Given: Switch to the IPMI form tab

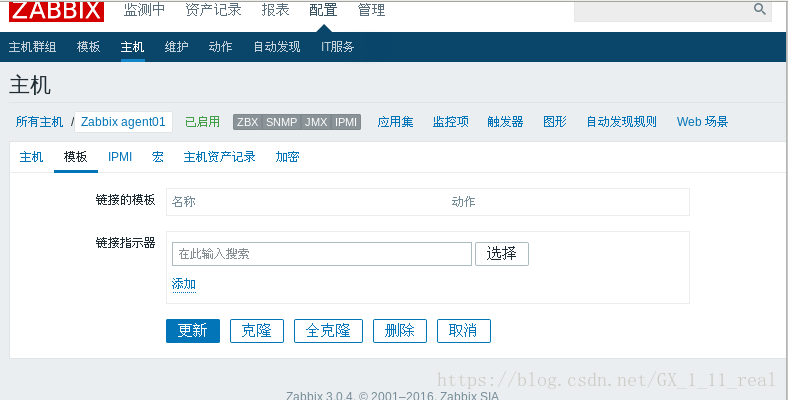Looking at the screenshot, I should pos(120,157).
